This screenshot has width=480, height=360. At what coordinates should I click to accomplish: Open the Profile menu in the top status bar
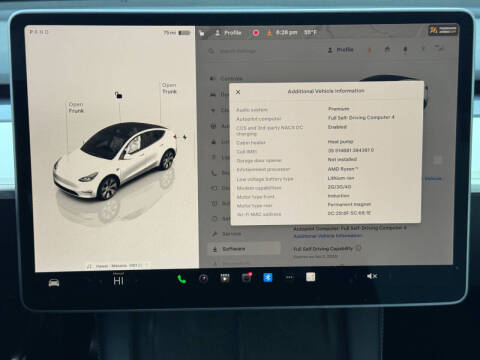click(229, 33)
